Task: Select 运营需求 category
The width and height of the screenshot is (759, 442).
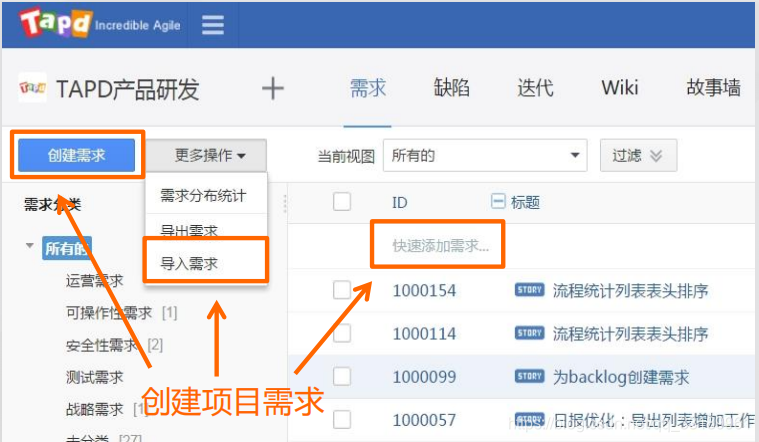Action: tap(94, 280)
